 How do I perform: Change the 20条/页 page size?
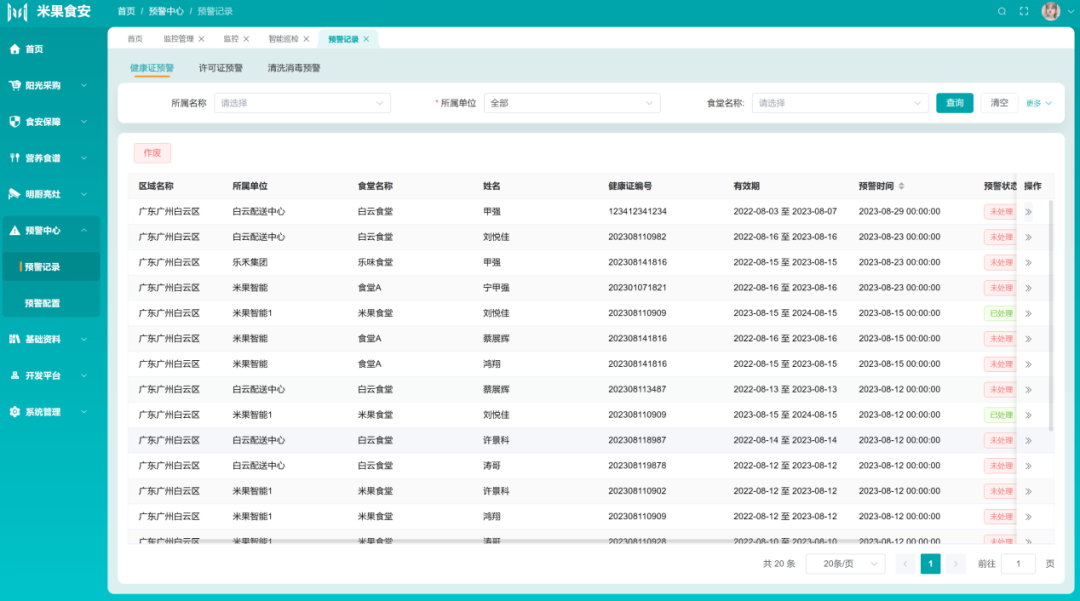click(x=846, y=564)
